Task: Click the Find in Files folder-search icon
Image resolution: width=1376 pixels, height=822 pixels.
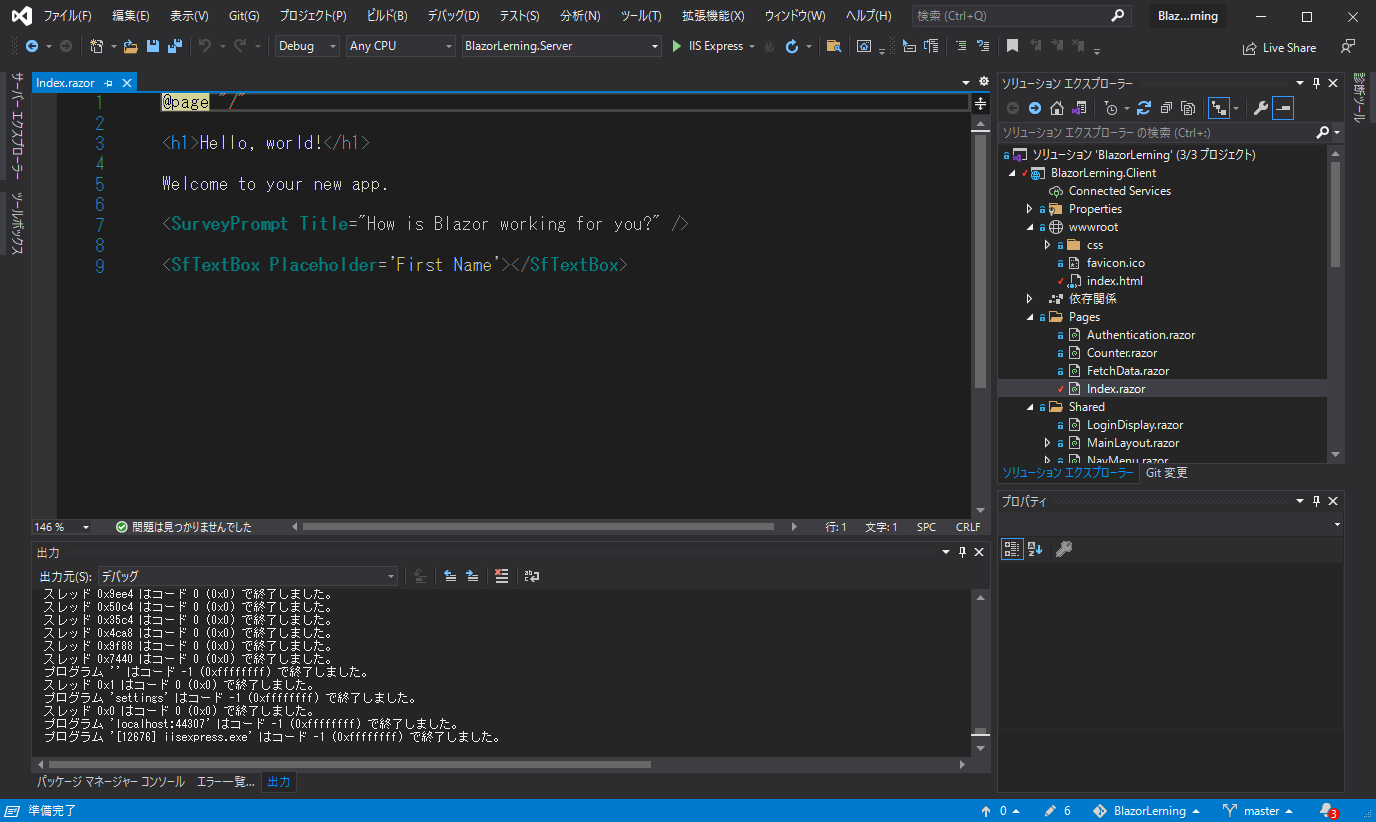Action: tap(833, 46)
